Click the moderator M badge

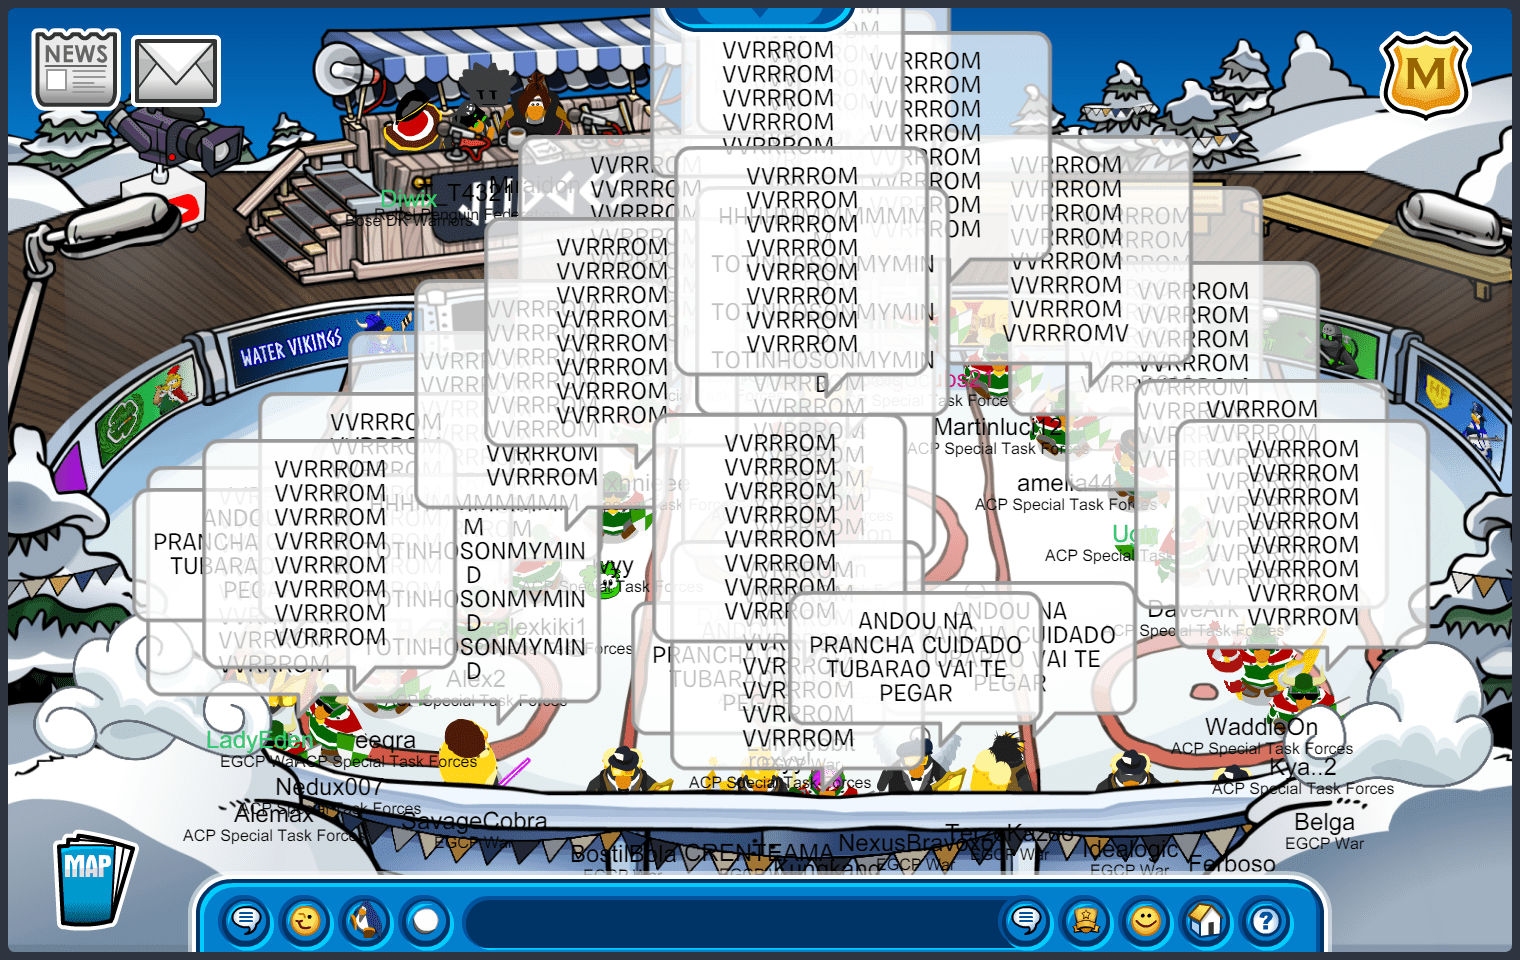[x=1425, y=76]
